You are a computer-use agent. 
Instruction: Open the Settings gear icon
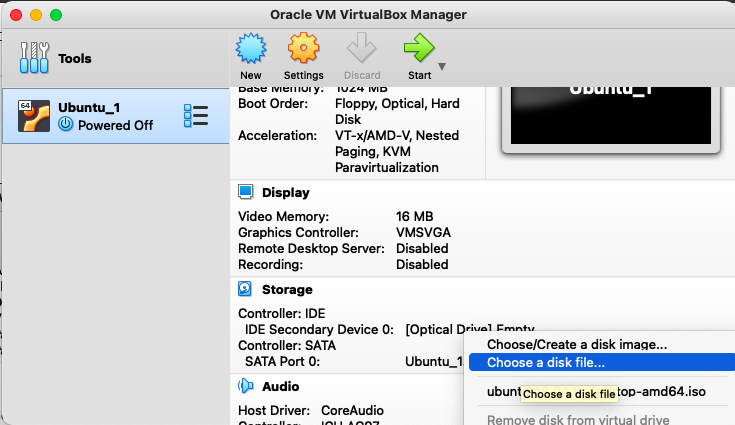pyautogui.click(x=303, y=48)
